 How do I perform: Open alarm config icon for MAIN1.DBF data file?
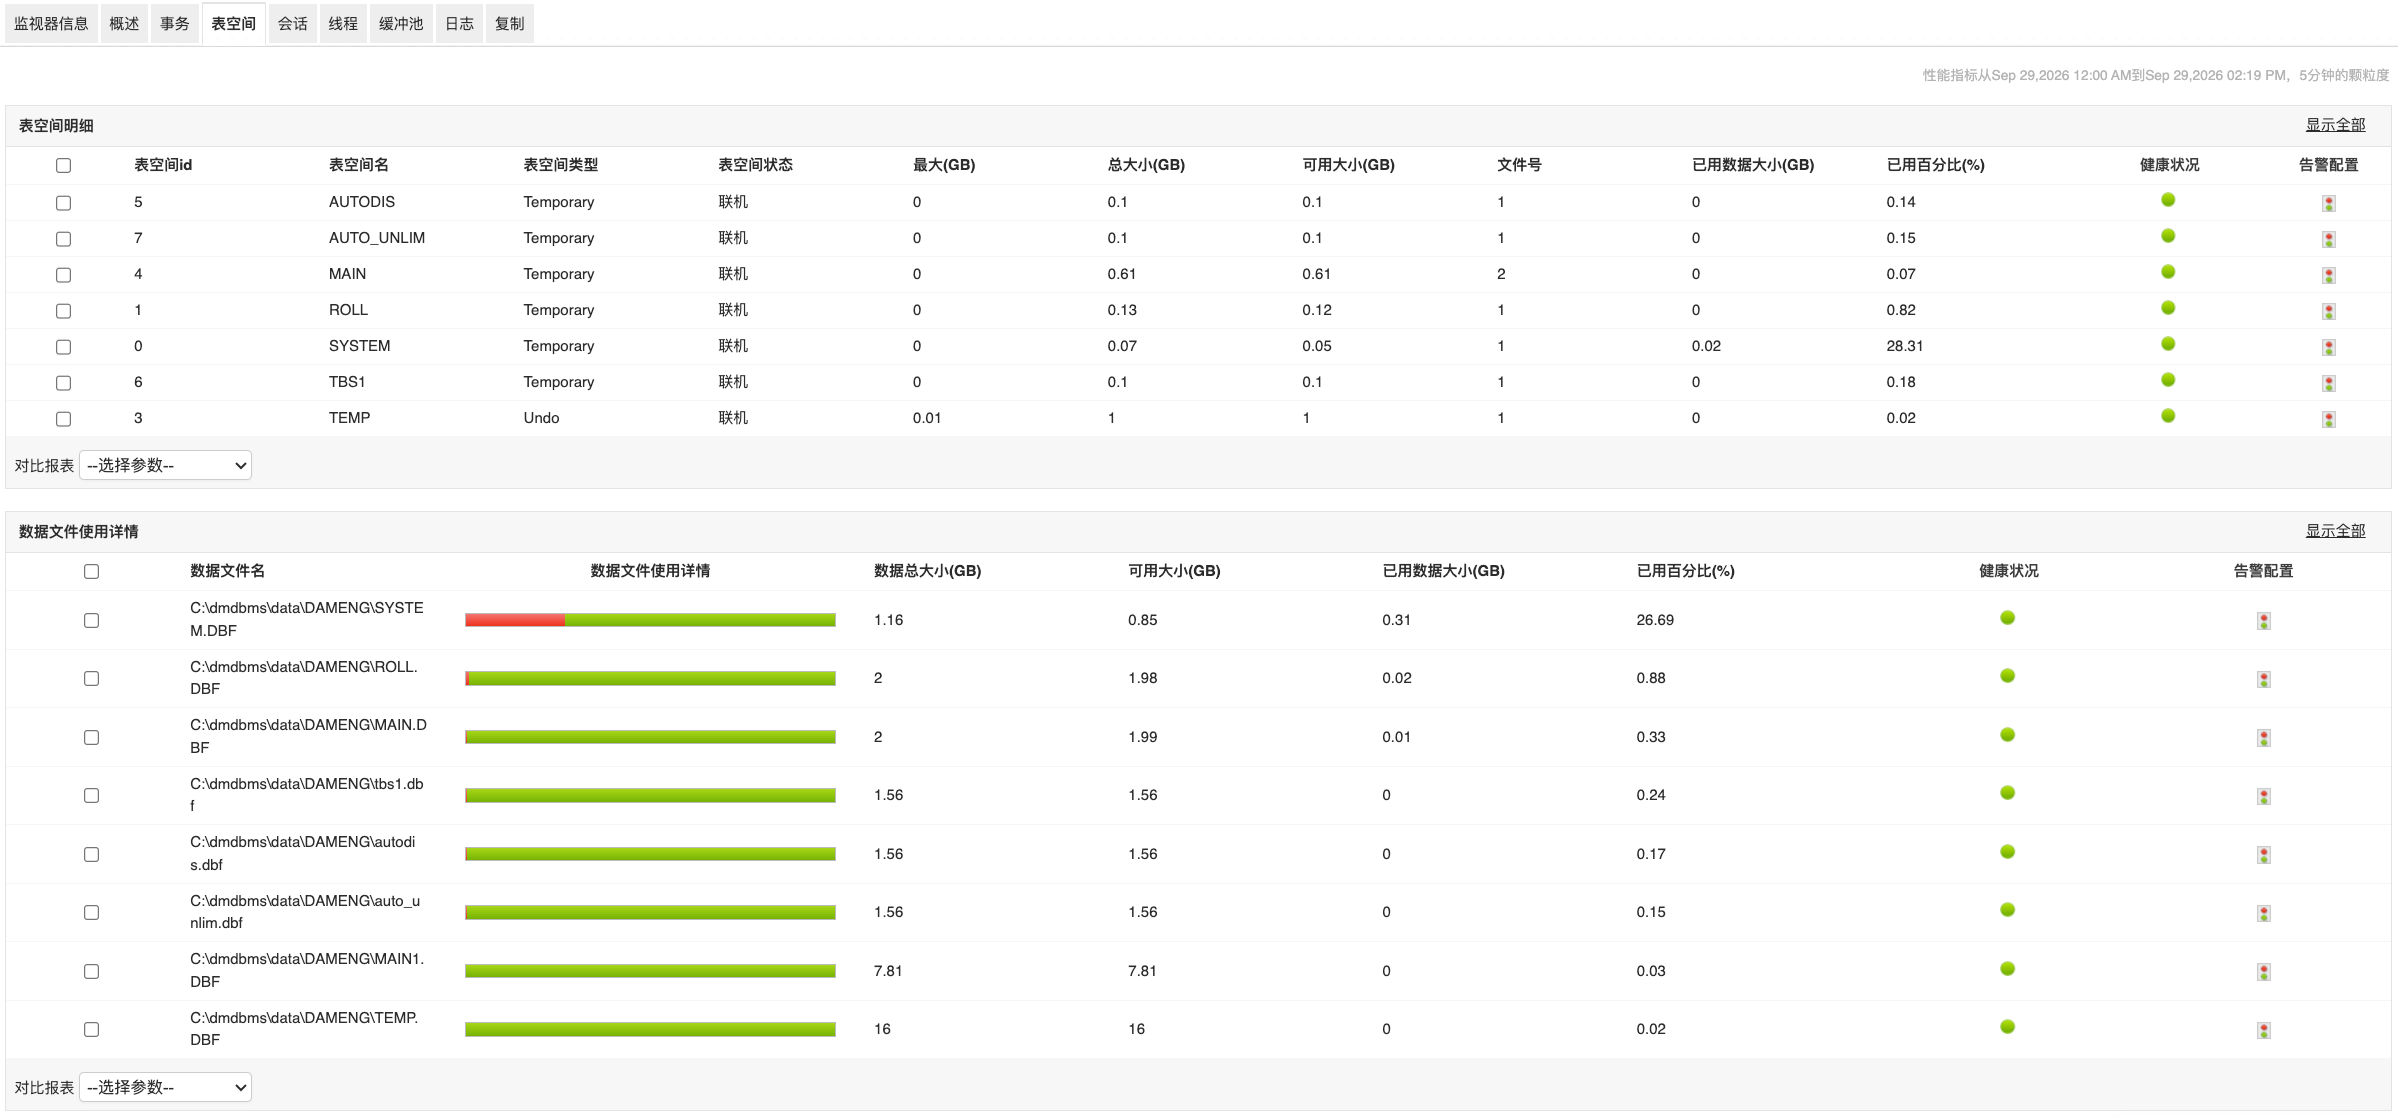click(2263, 972)
